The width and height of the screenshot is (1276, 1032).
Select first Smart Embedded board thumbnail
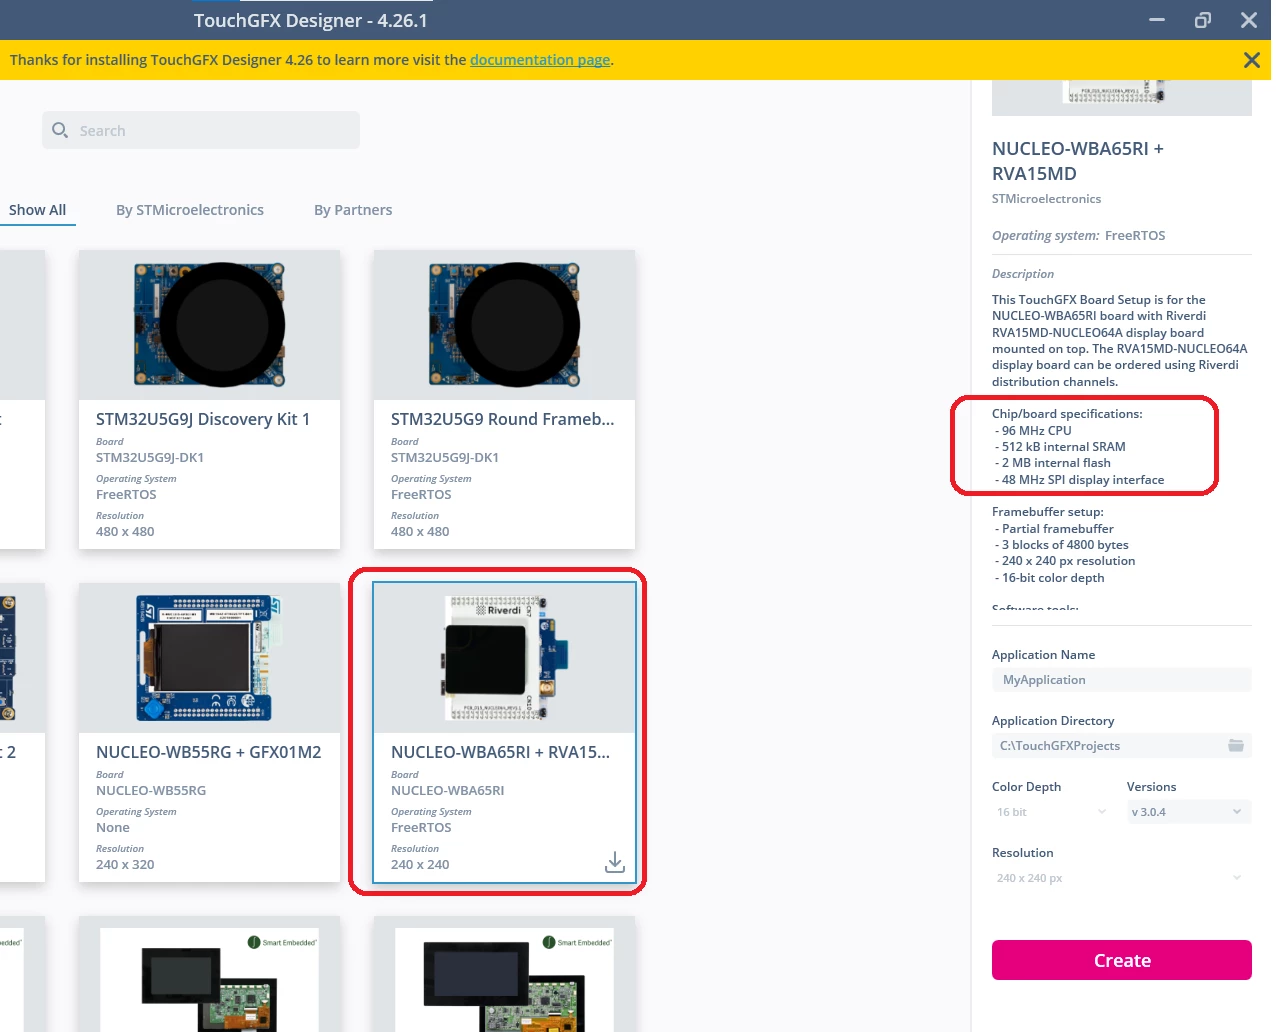[210, 980]
